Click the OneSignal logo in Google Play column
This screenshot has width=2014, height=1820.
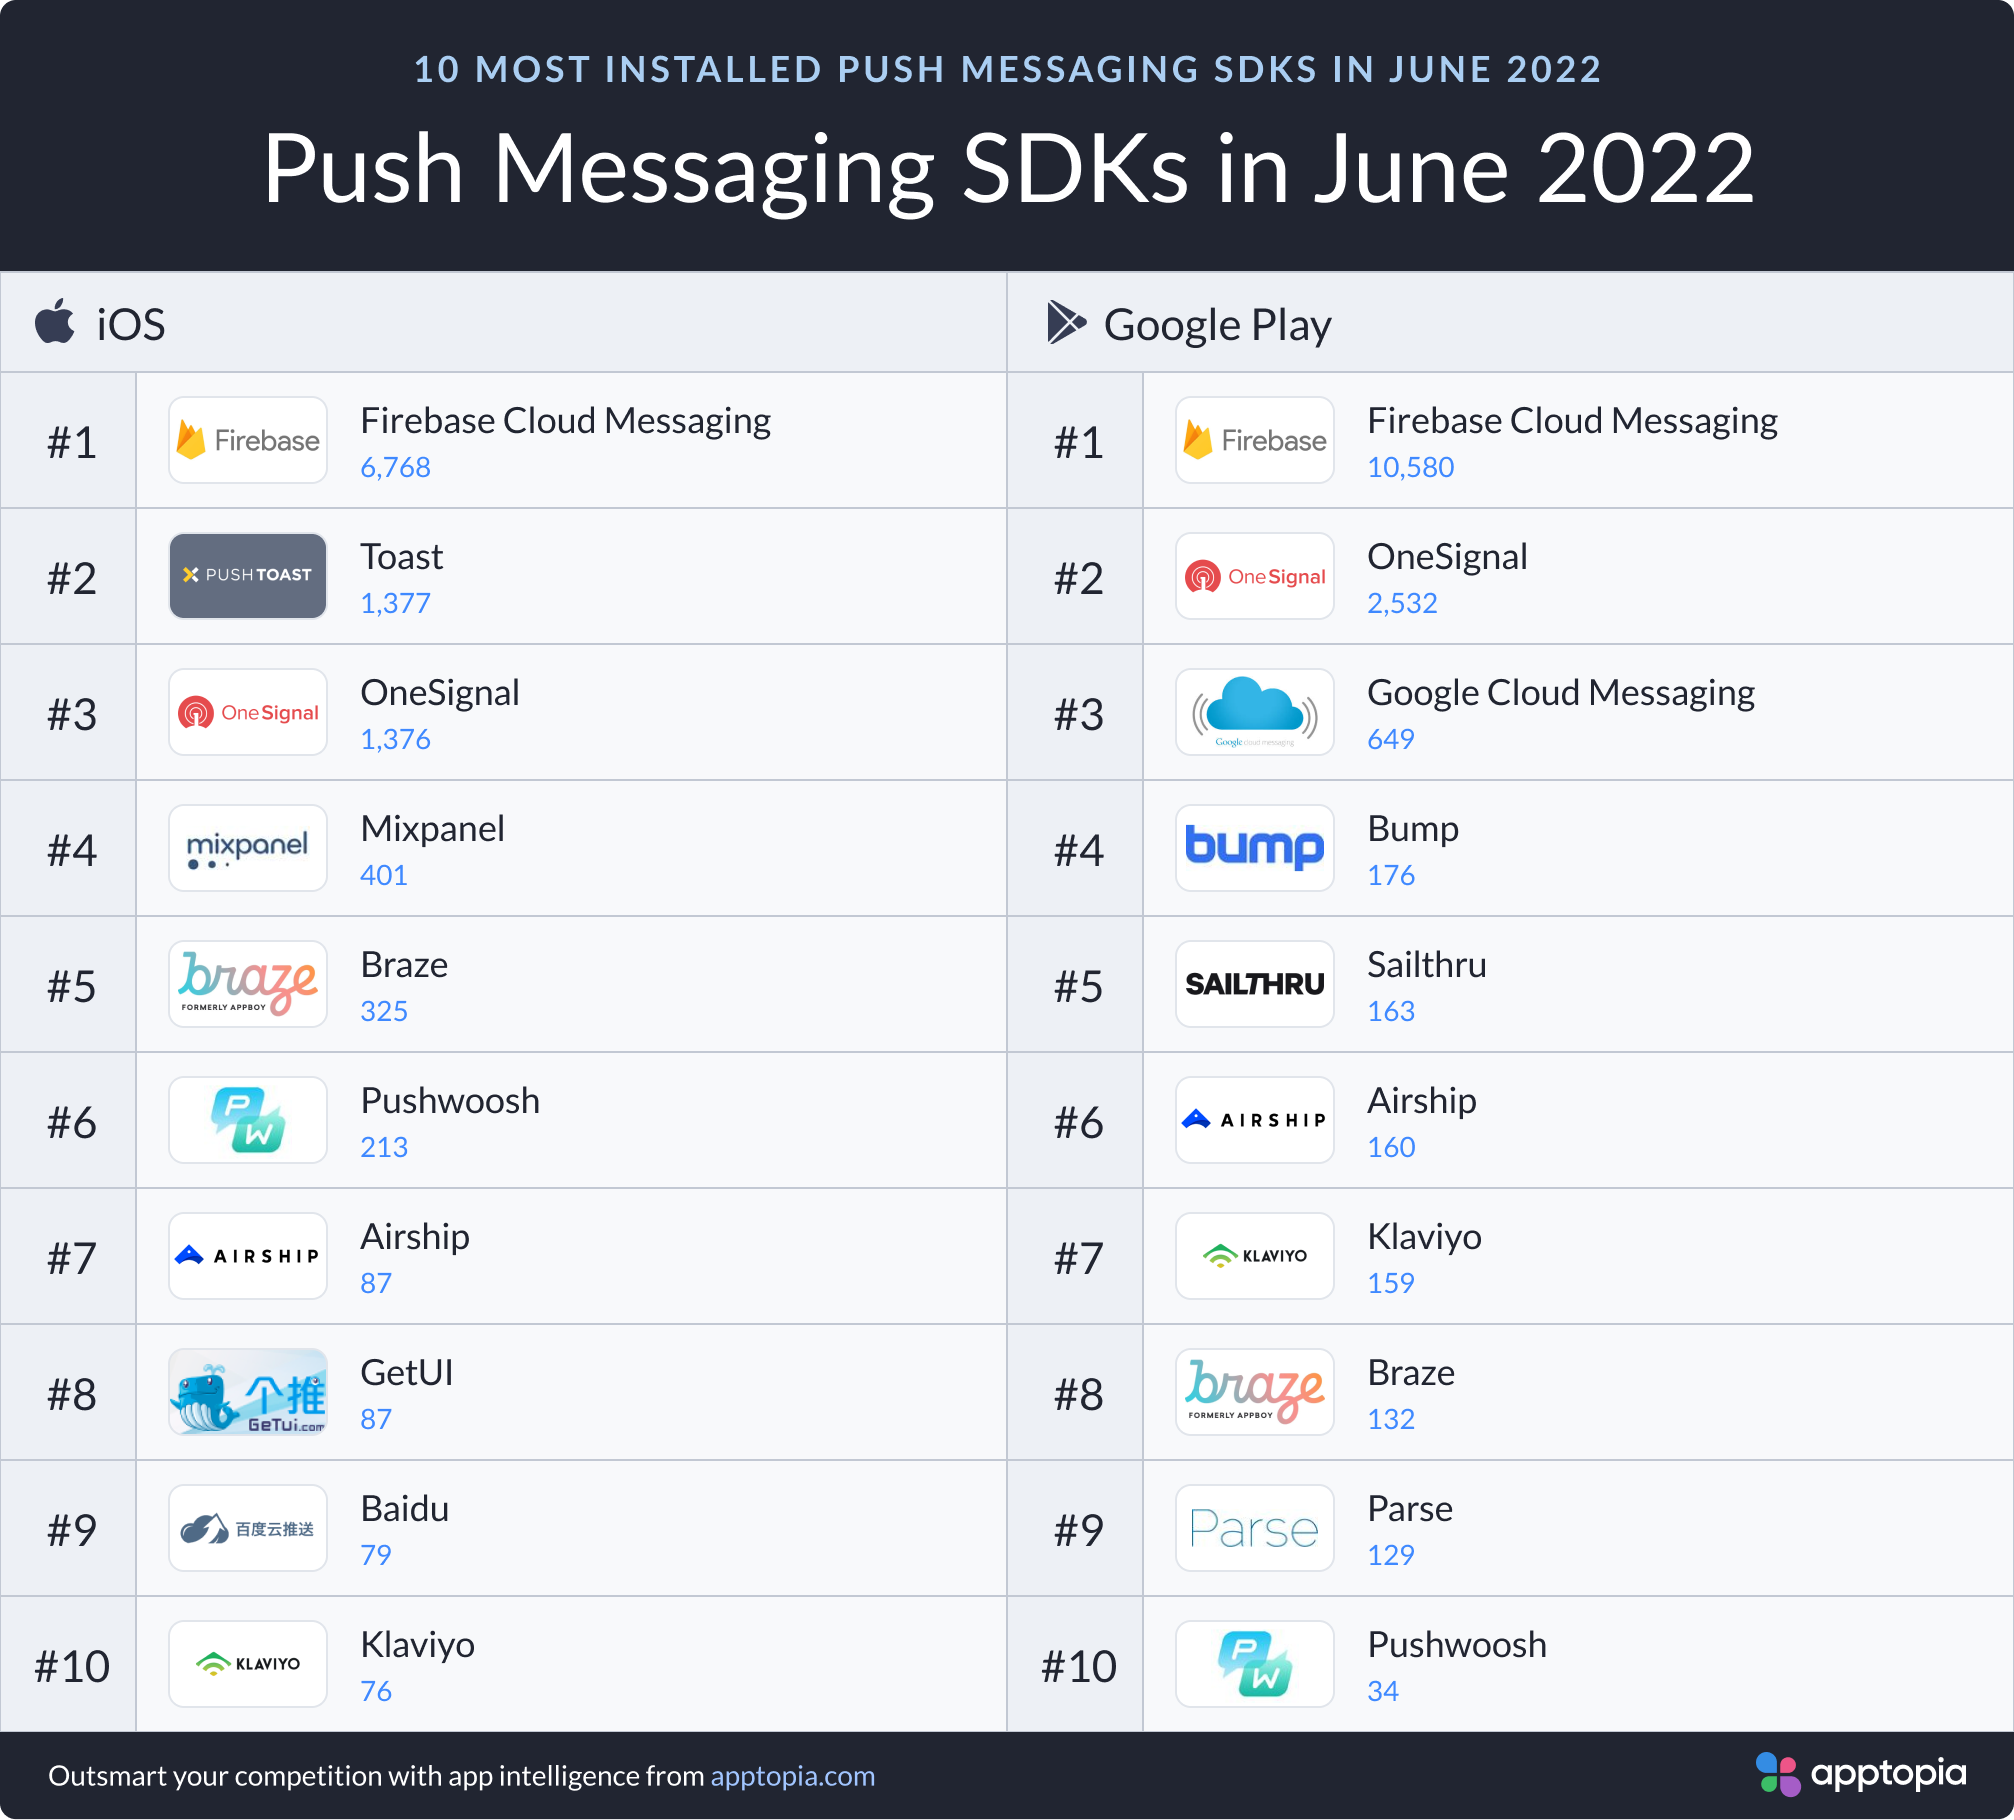(x=1254, y=576)
